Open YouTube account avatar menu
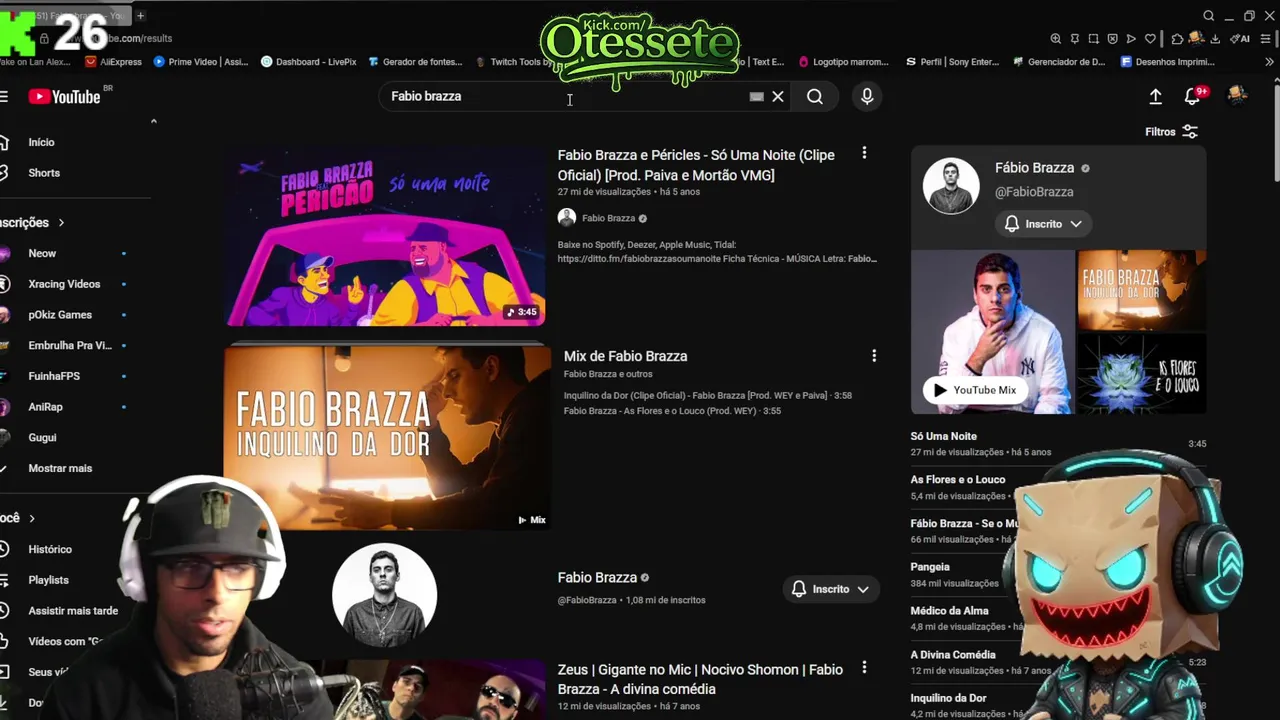1280x720 pixels. tap(1238, 96)
